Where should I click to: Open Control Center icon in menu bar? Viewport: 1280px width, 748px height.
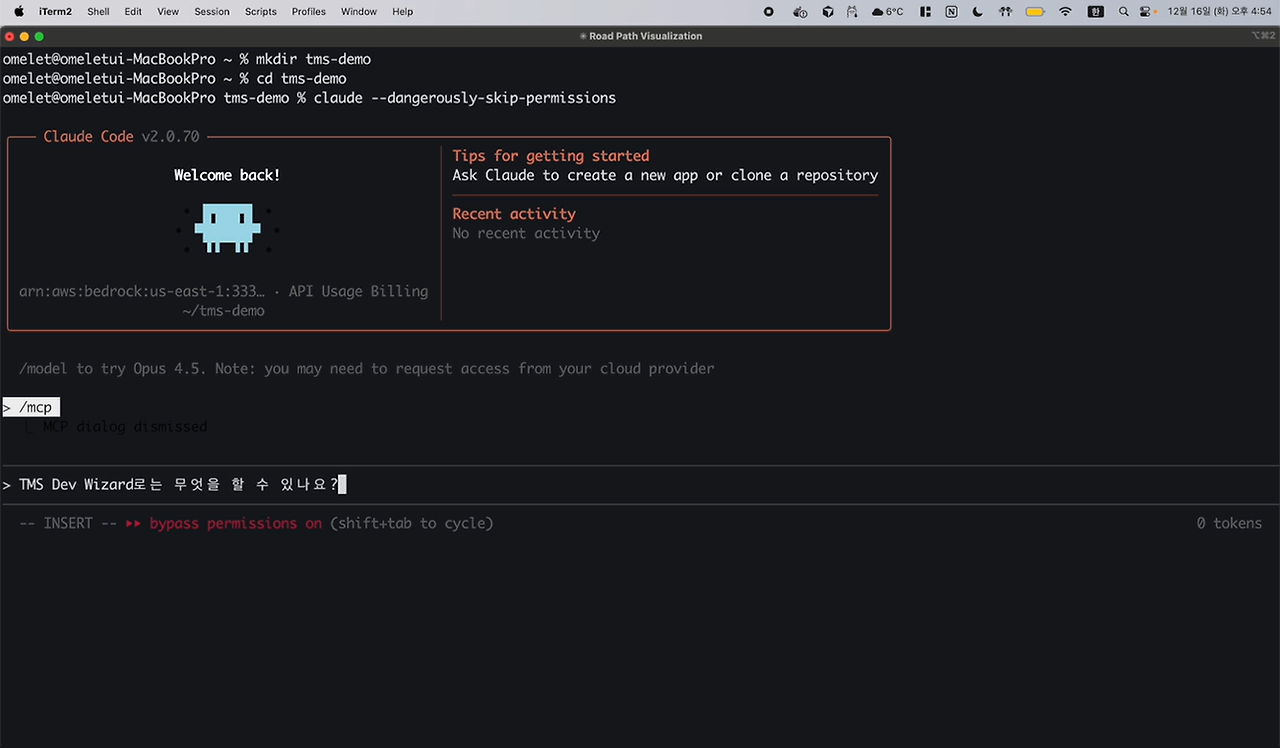pyautogui.click(x=1146, y=12)
